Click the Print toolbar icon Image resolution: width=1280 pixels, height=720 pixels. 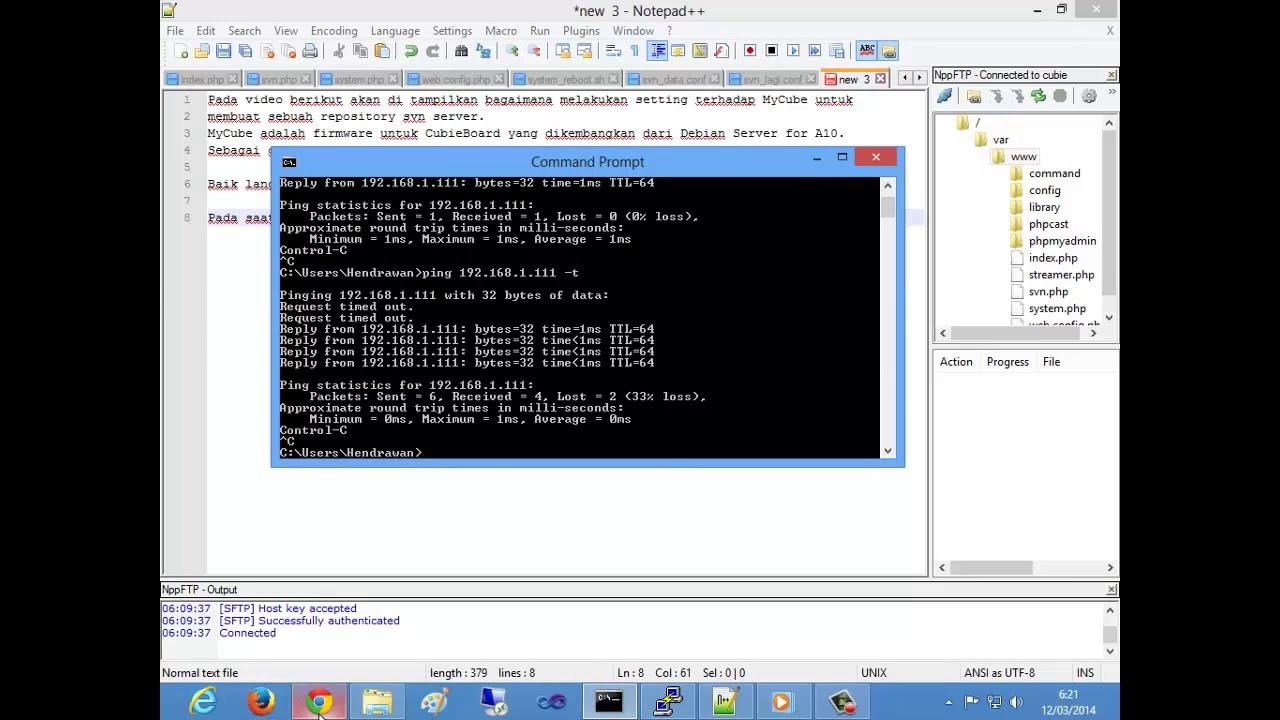tap(310, 51)
